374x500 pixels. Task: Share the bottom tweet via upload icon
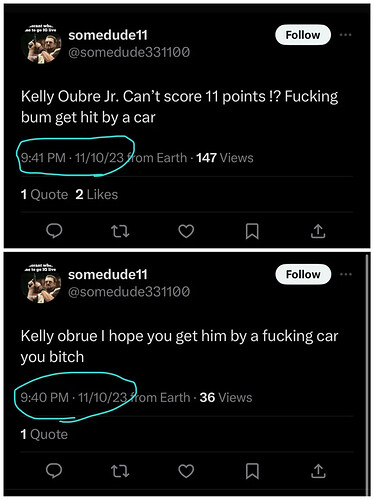click(x=318, y=471)
